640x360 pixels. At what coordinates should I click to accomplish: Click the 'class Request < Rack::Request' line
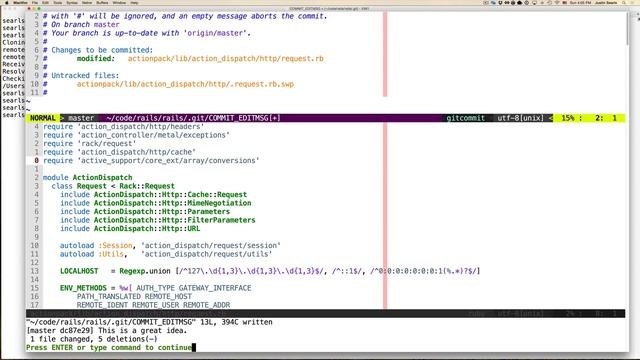click(113, 186)
